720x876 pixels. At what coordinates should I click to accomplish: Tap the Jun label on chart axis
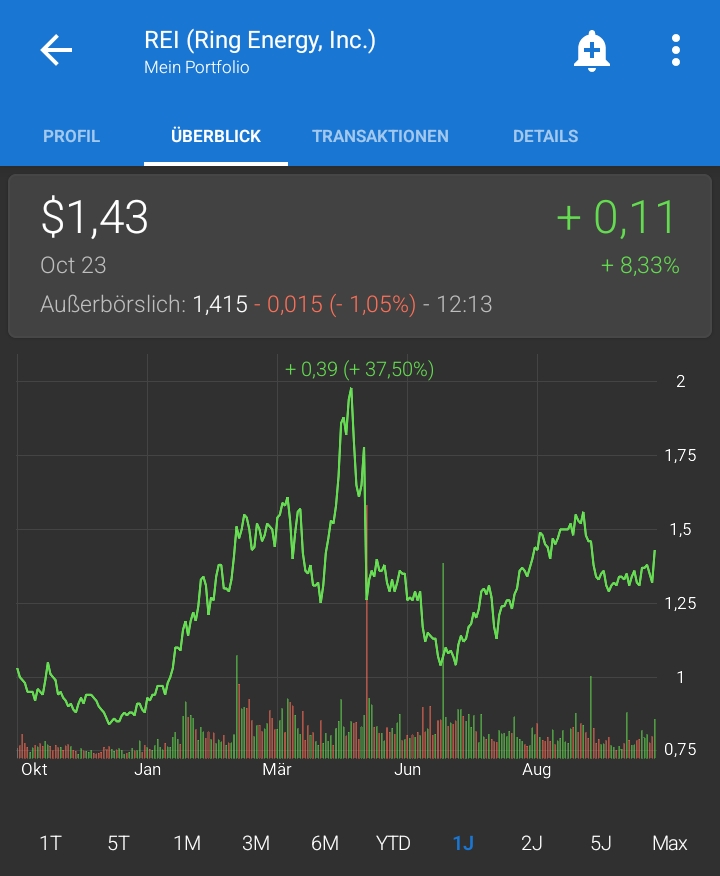(407, 769)
